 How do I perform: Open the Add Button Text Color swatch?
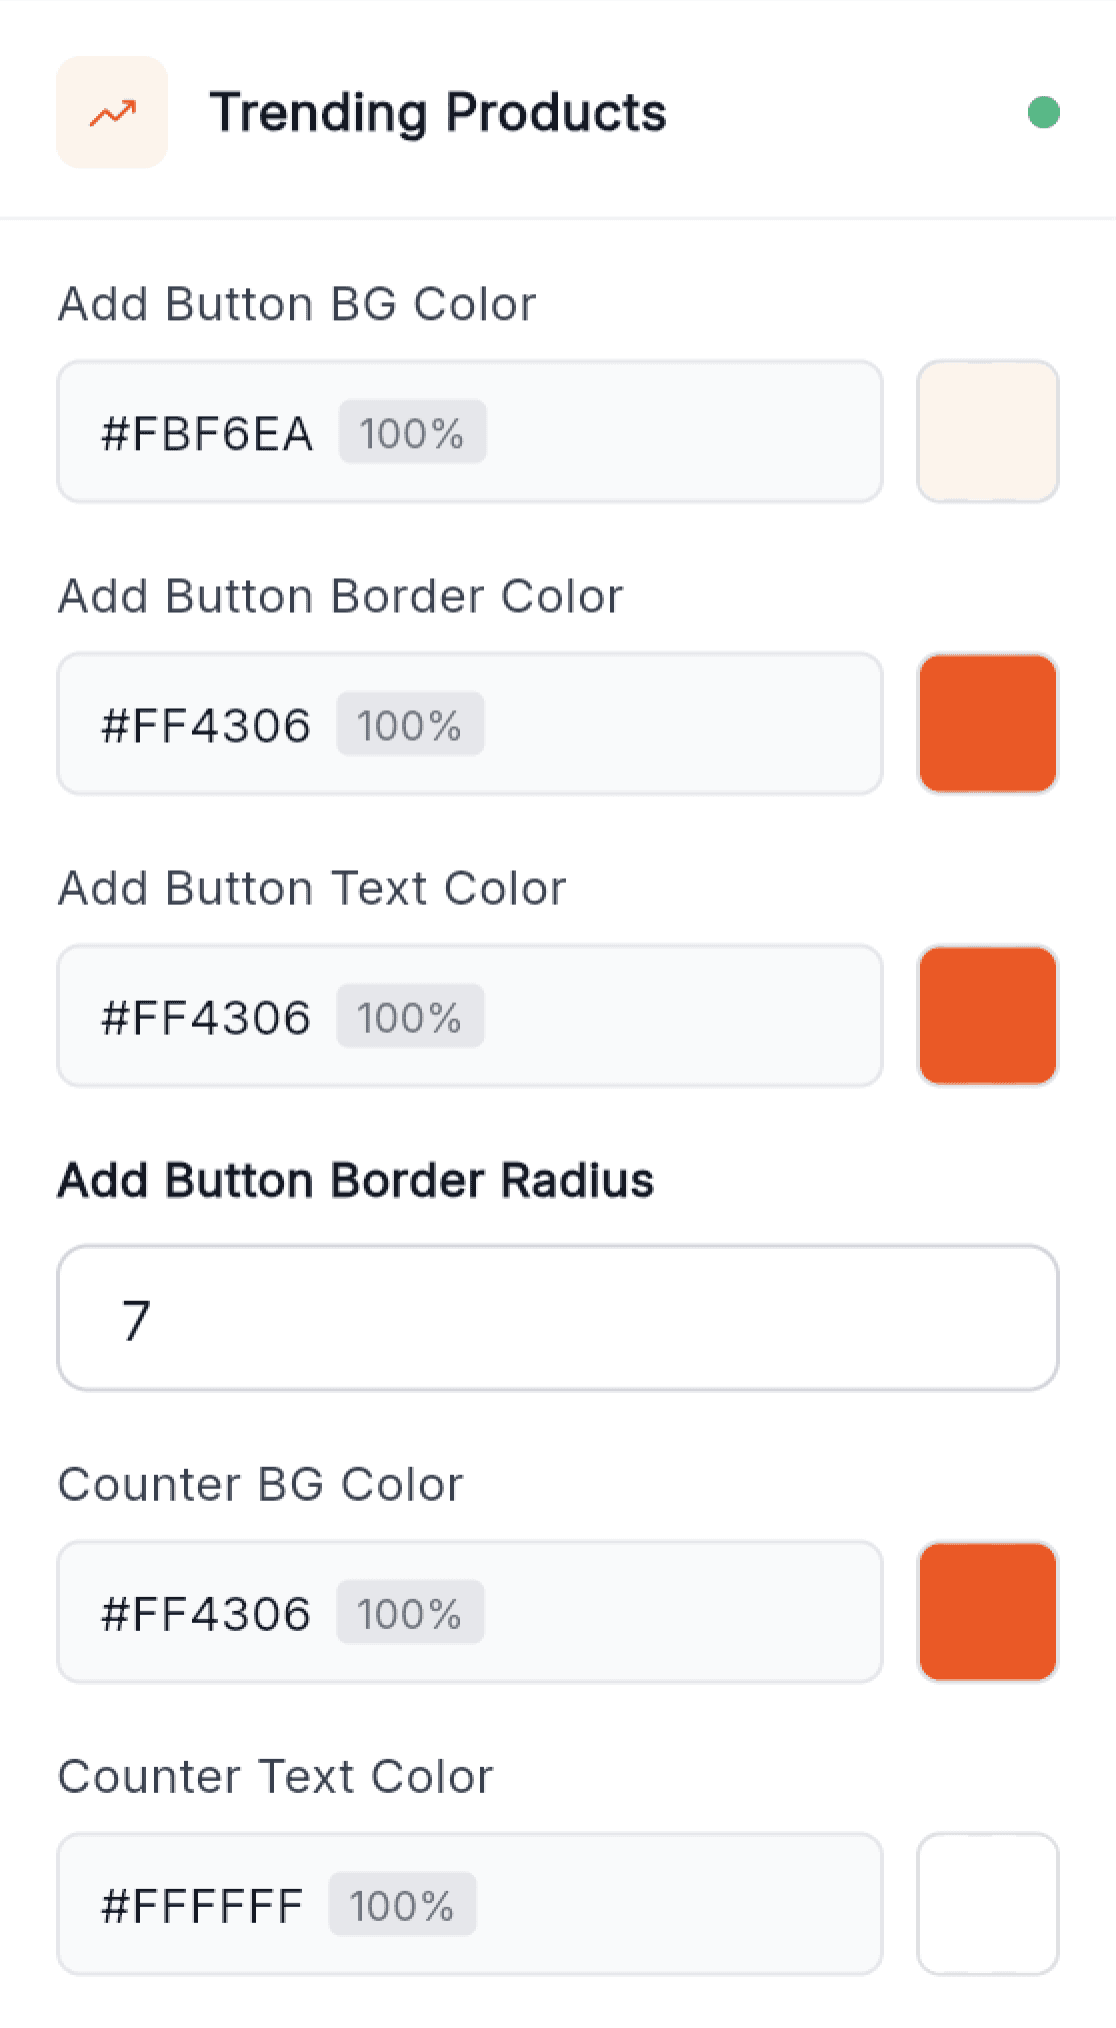987,1015
